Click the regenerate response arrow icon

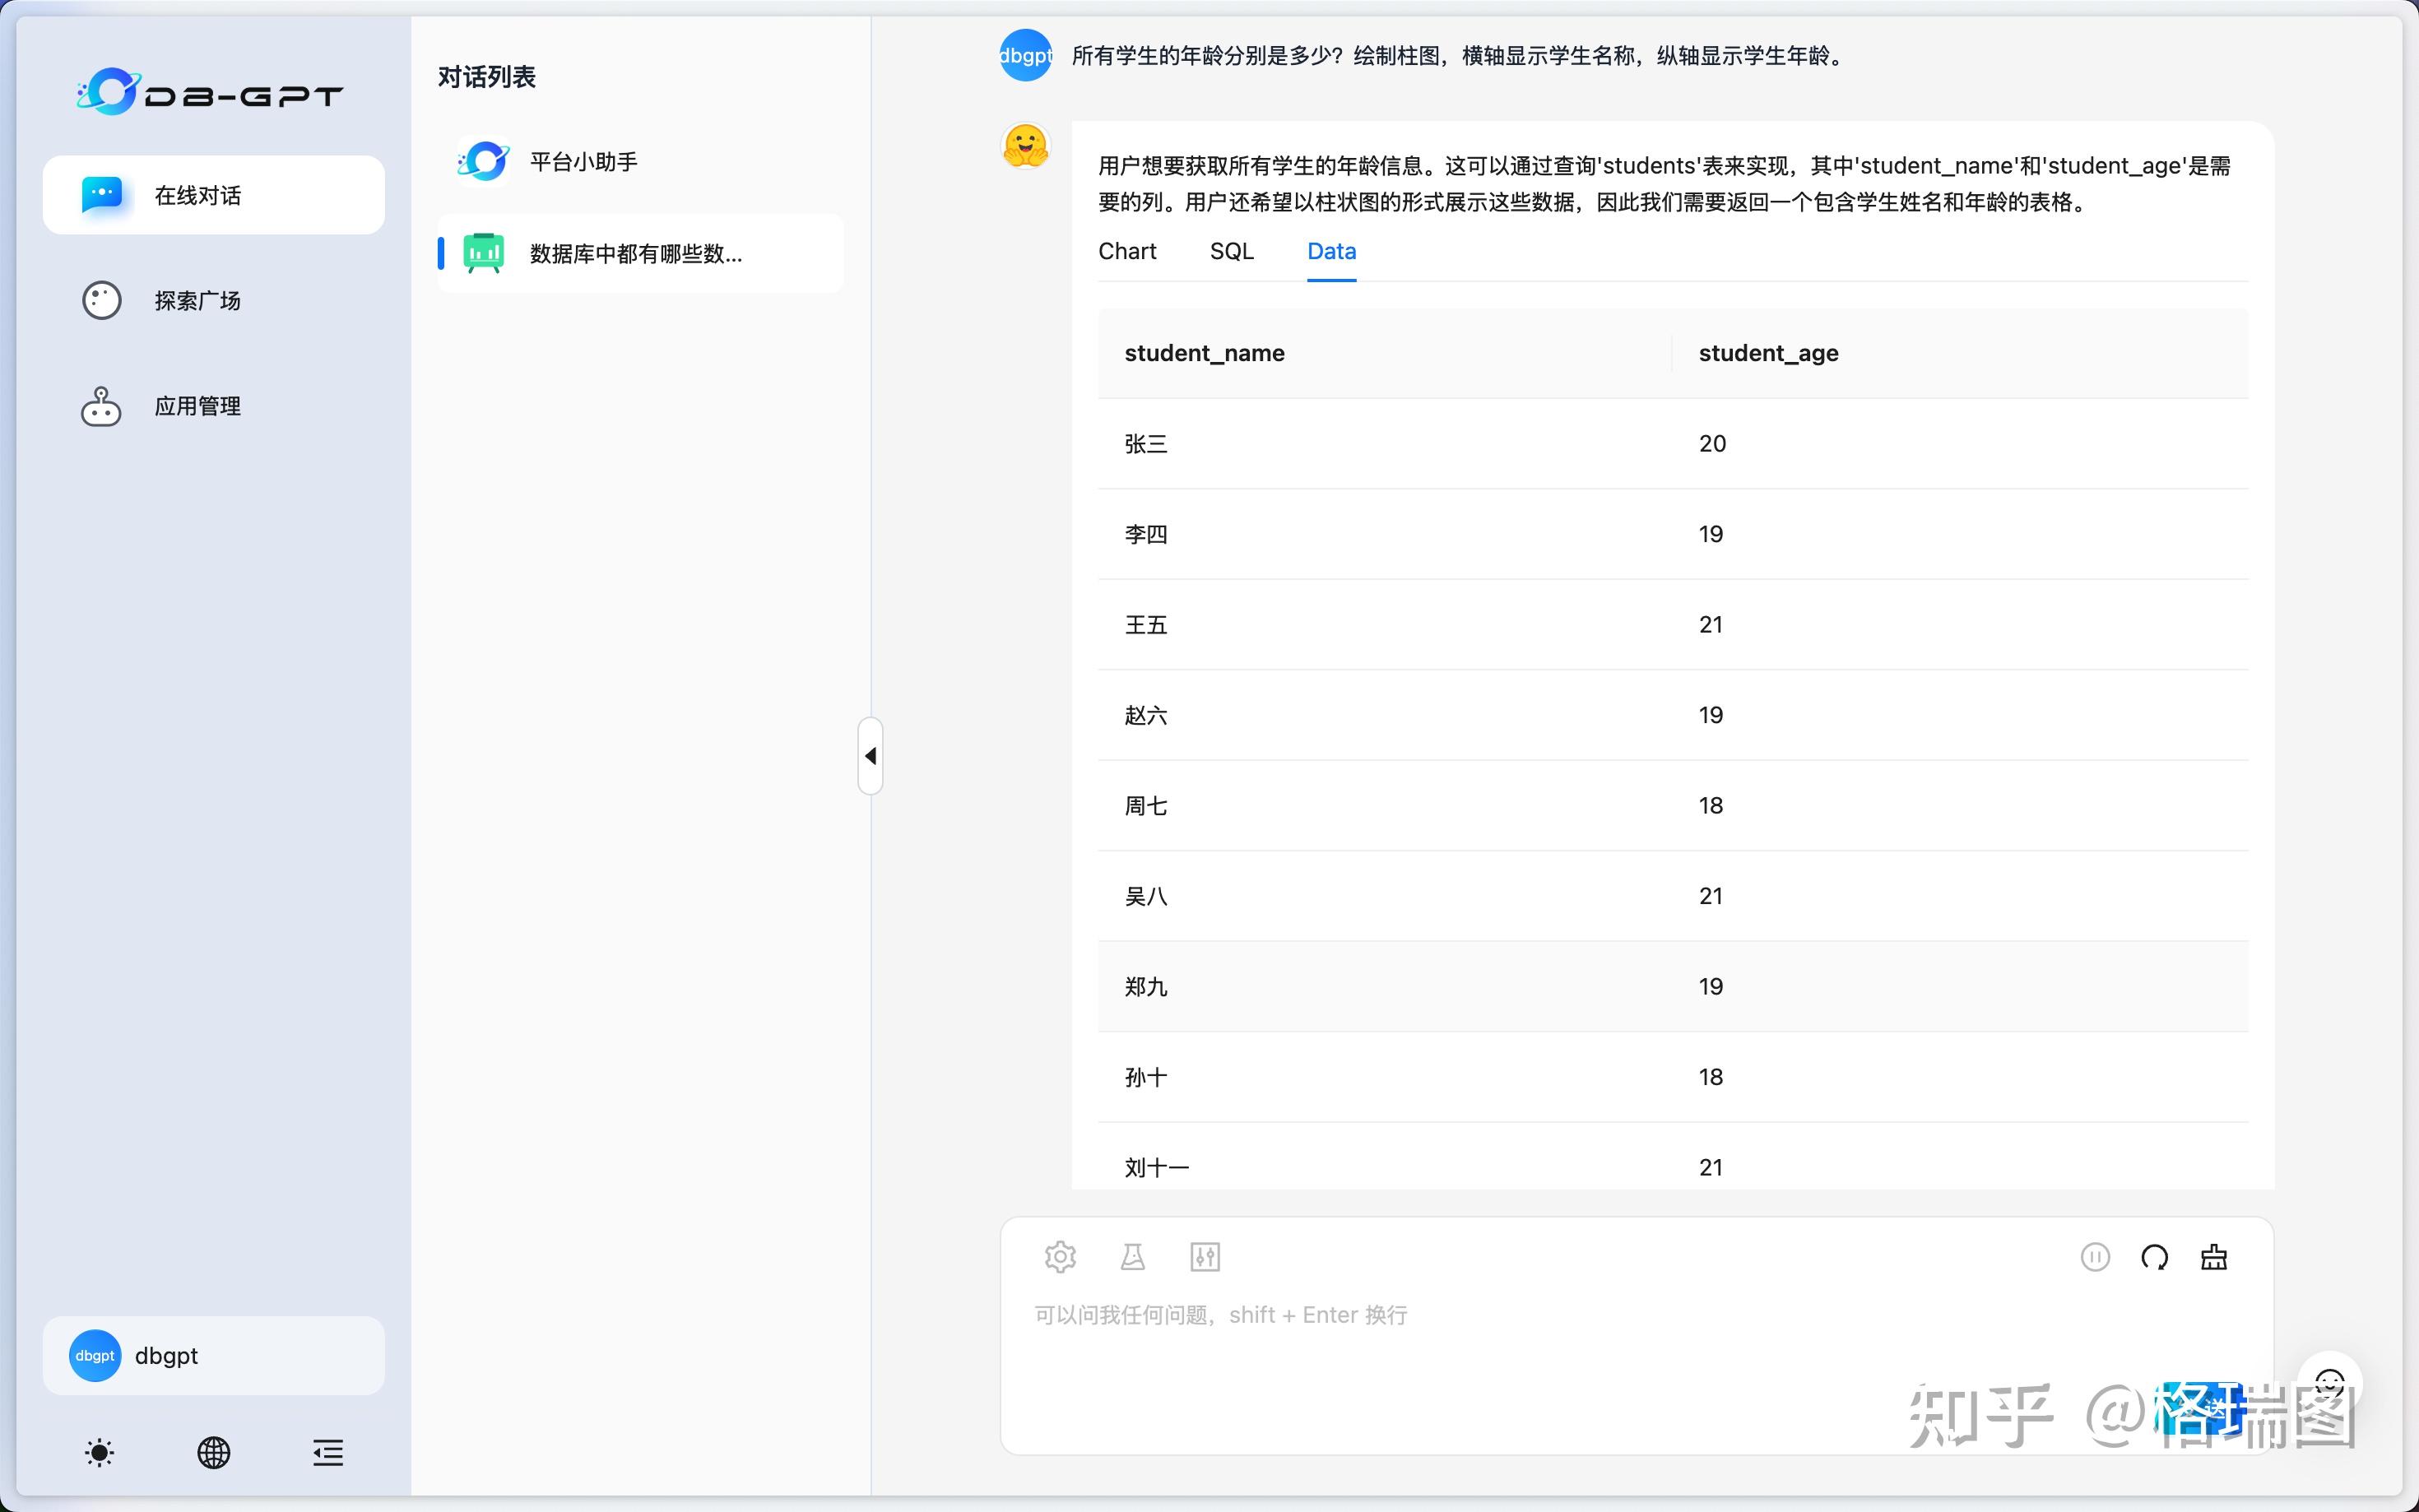click(x=2154, y=1257)
